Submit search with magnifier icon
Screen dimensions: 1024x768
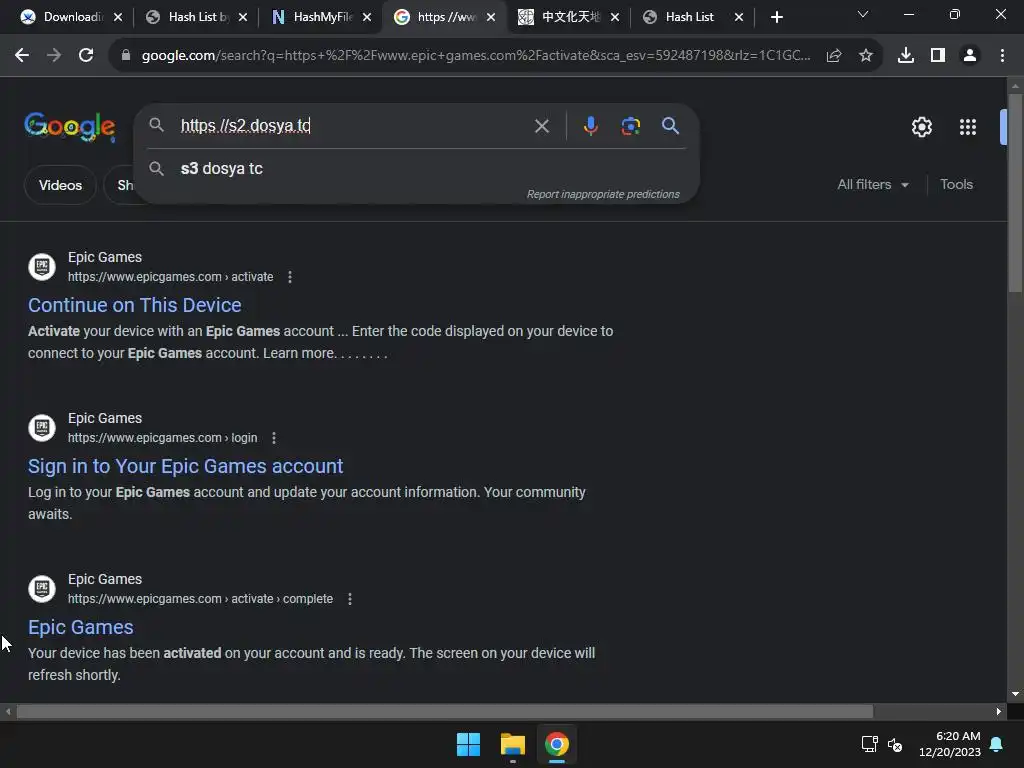coord(671,125)
